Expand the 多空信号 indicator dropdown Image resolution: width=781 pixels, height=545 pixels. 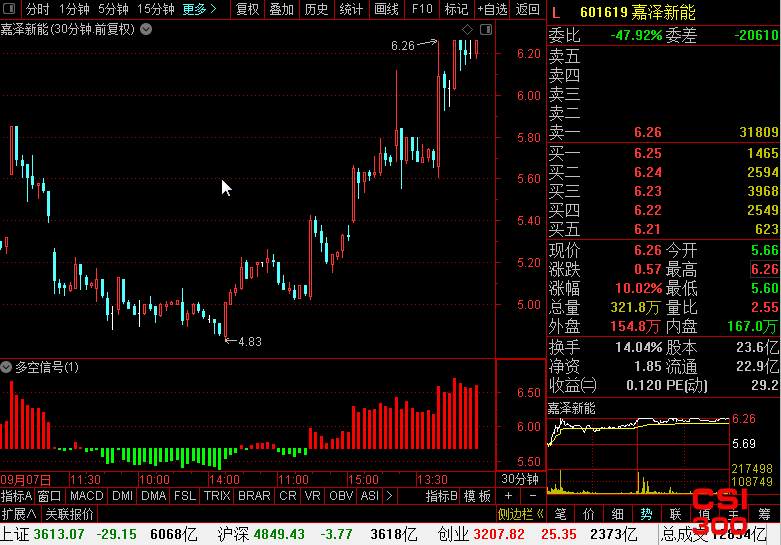coord(6,368)
